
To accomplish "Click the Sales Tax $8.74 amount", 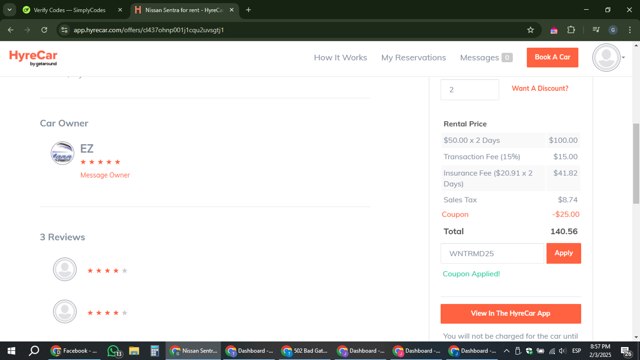I will coord(567,200).
